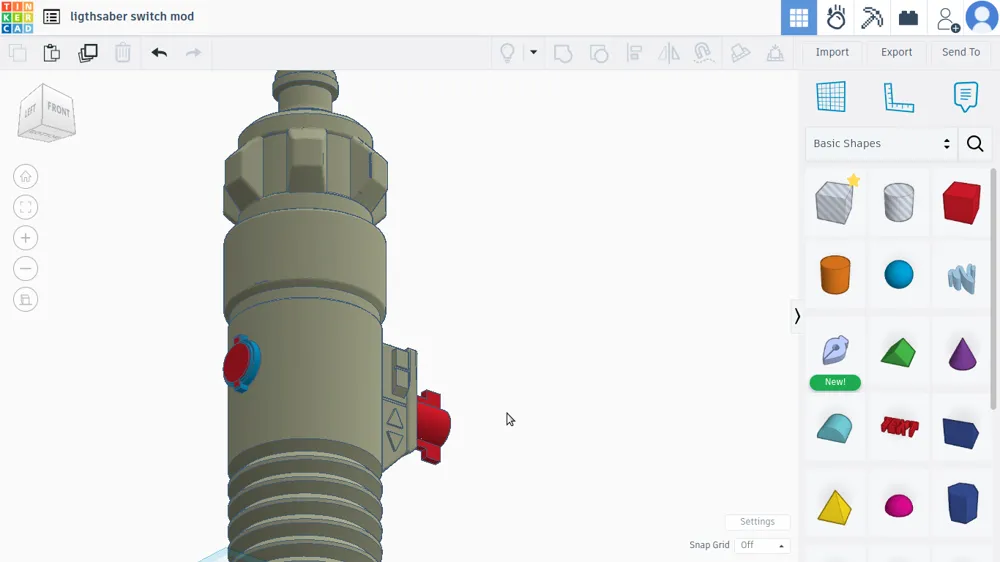Fit all in view button
Viewport: 1000px width, 562px height.
coord(26,207)
